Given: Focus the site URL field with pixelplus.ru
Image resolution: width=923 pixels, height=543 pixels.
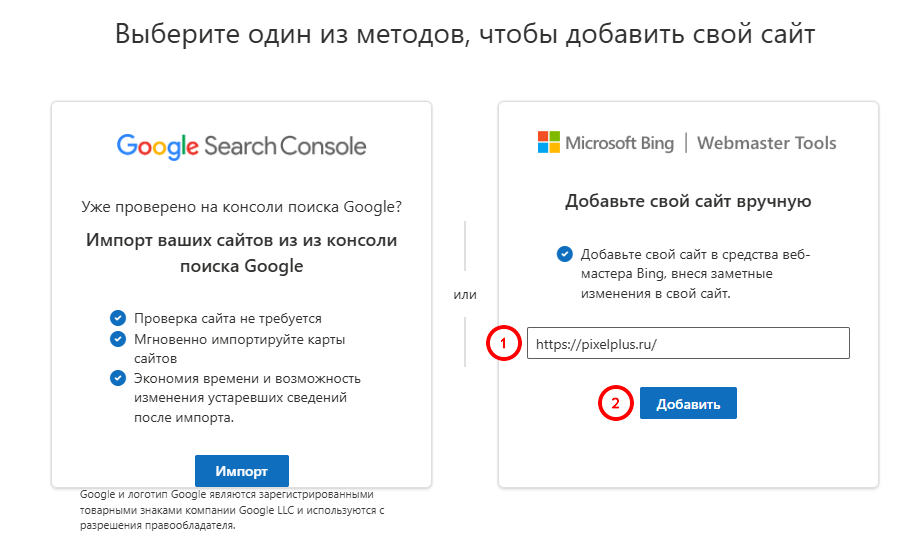Looking at the screenshot, I should (x=688, y=343).
